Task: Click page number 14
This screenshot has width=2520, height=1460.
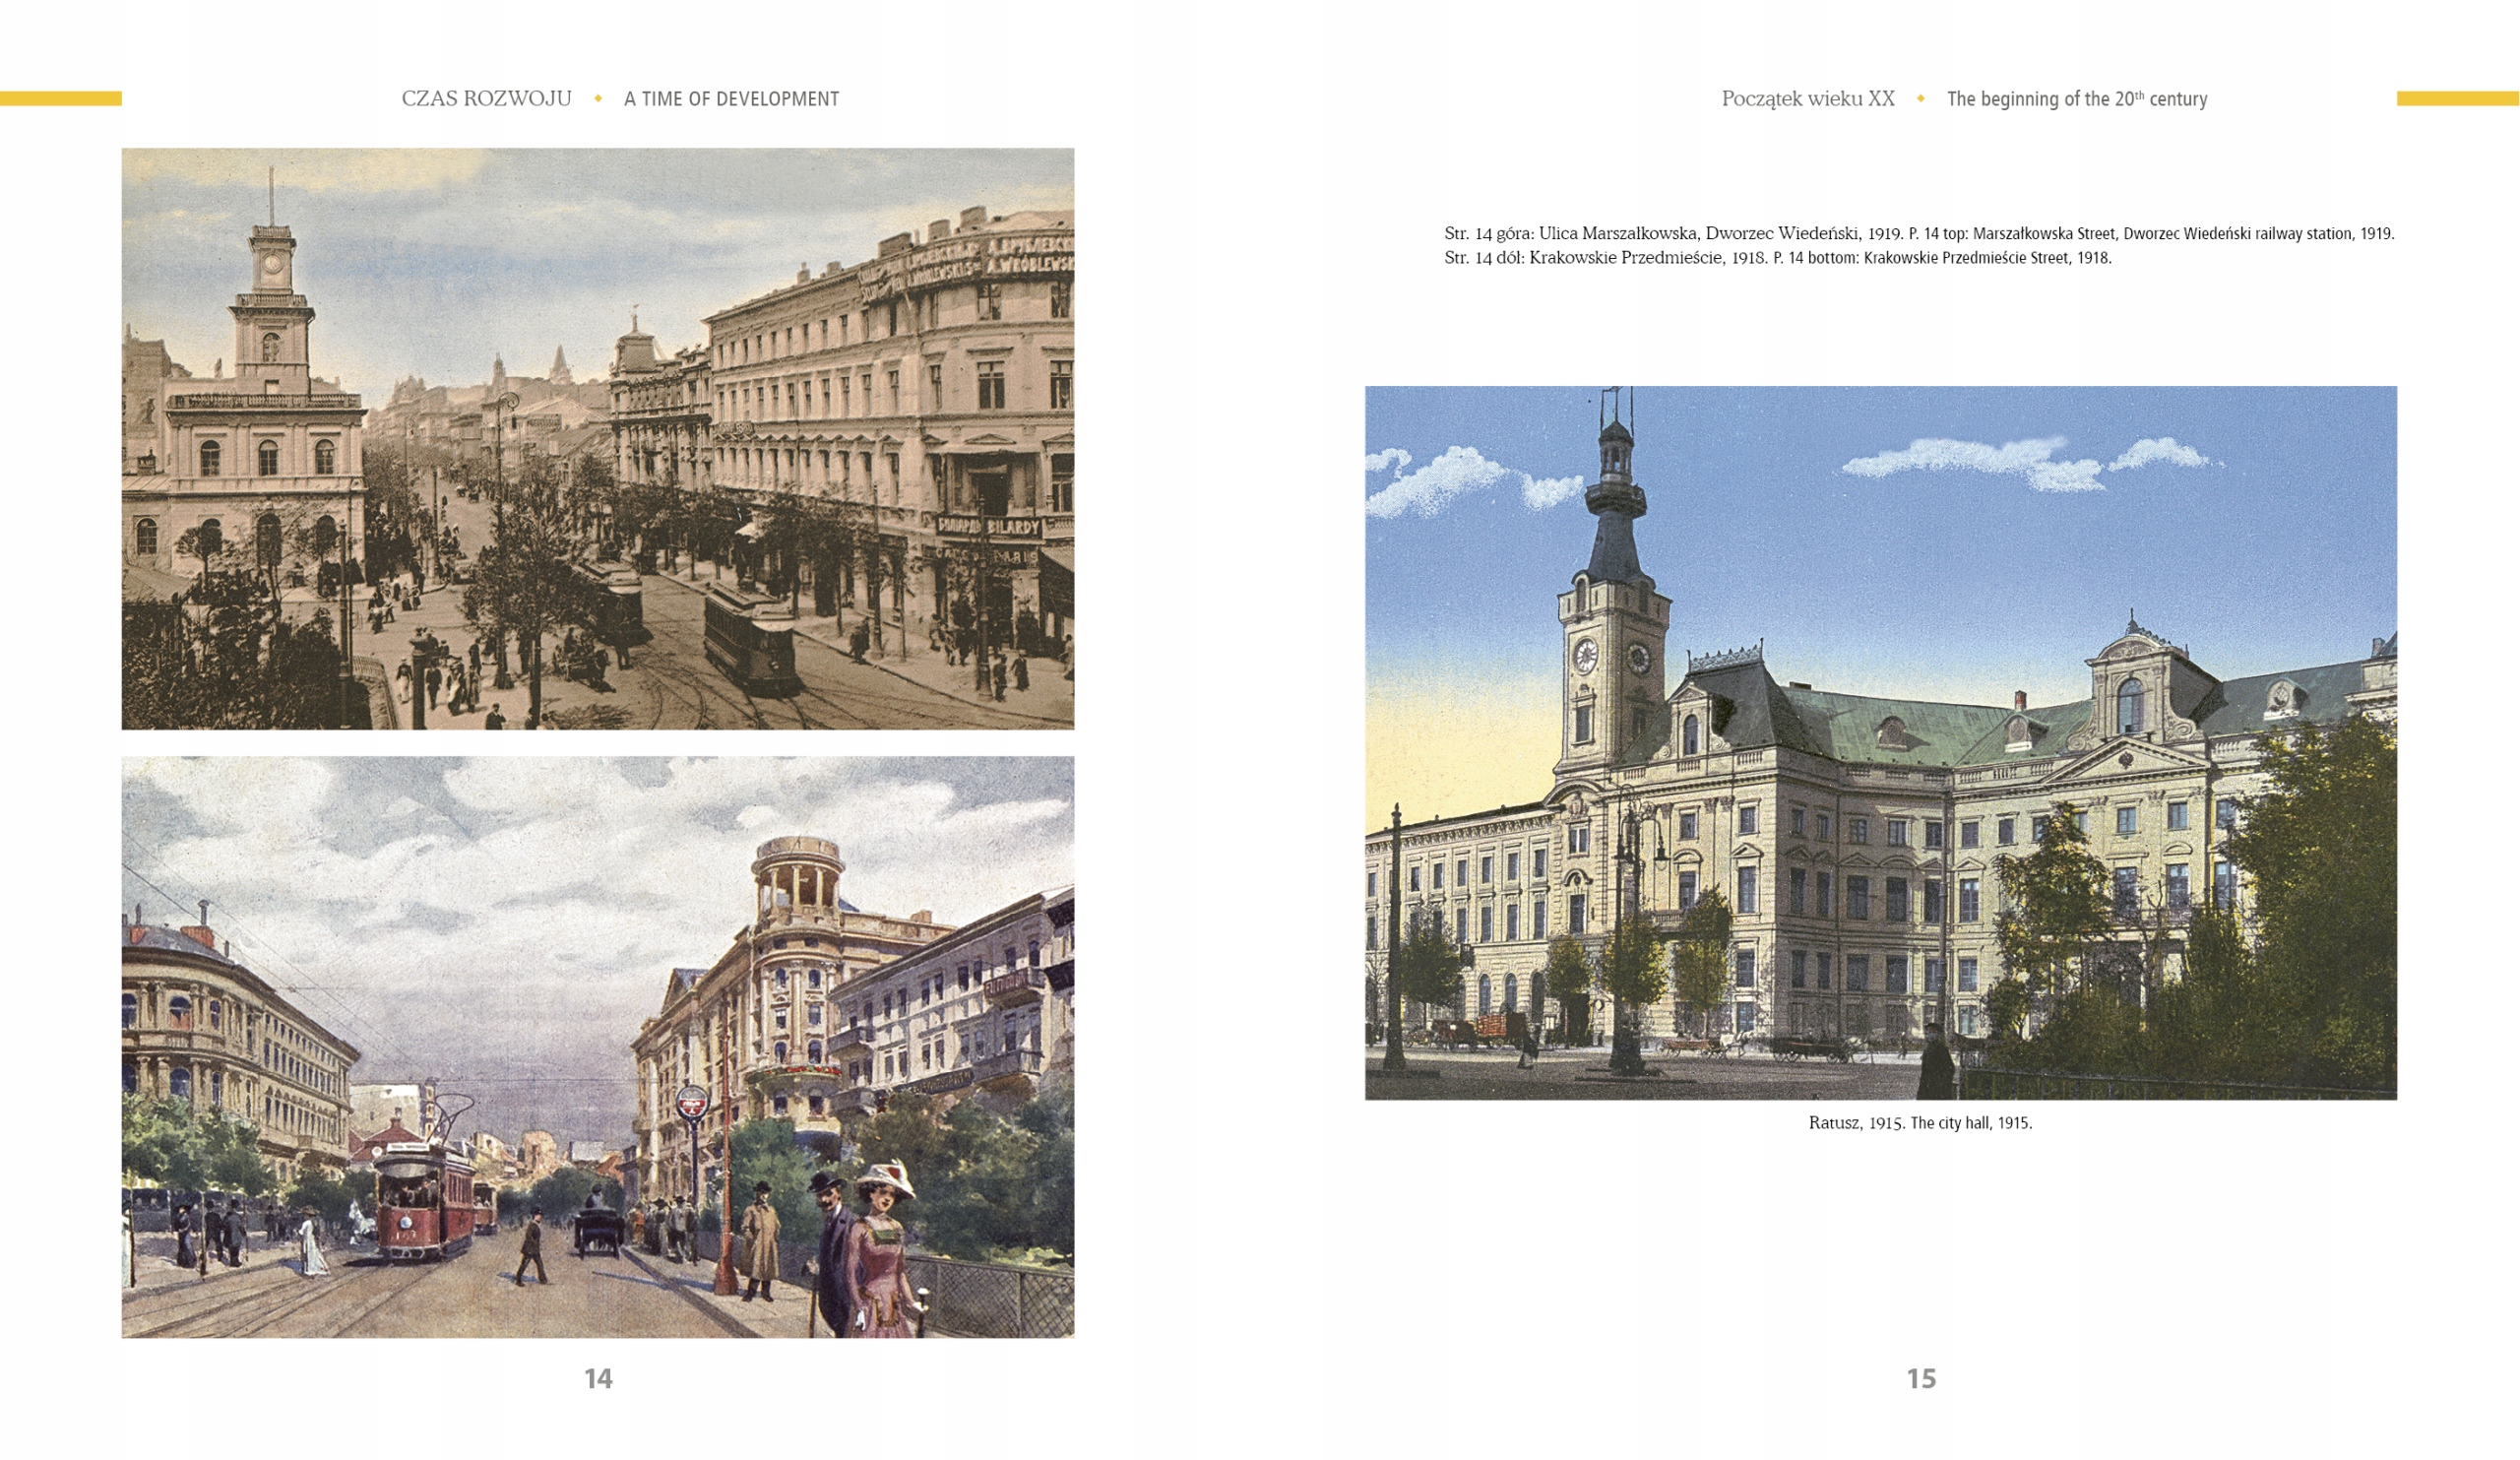Action: 598,1378
